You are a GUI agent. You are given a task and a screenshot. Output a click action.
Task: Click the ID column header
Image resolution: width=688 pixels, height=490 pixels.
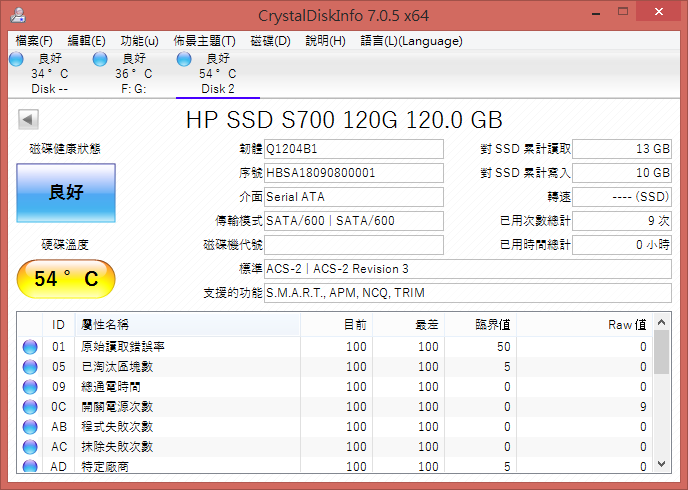(59, 325)
